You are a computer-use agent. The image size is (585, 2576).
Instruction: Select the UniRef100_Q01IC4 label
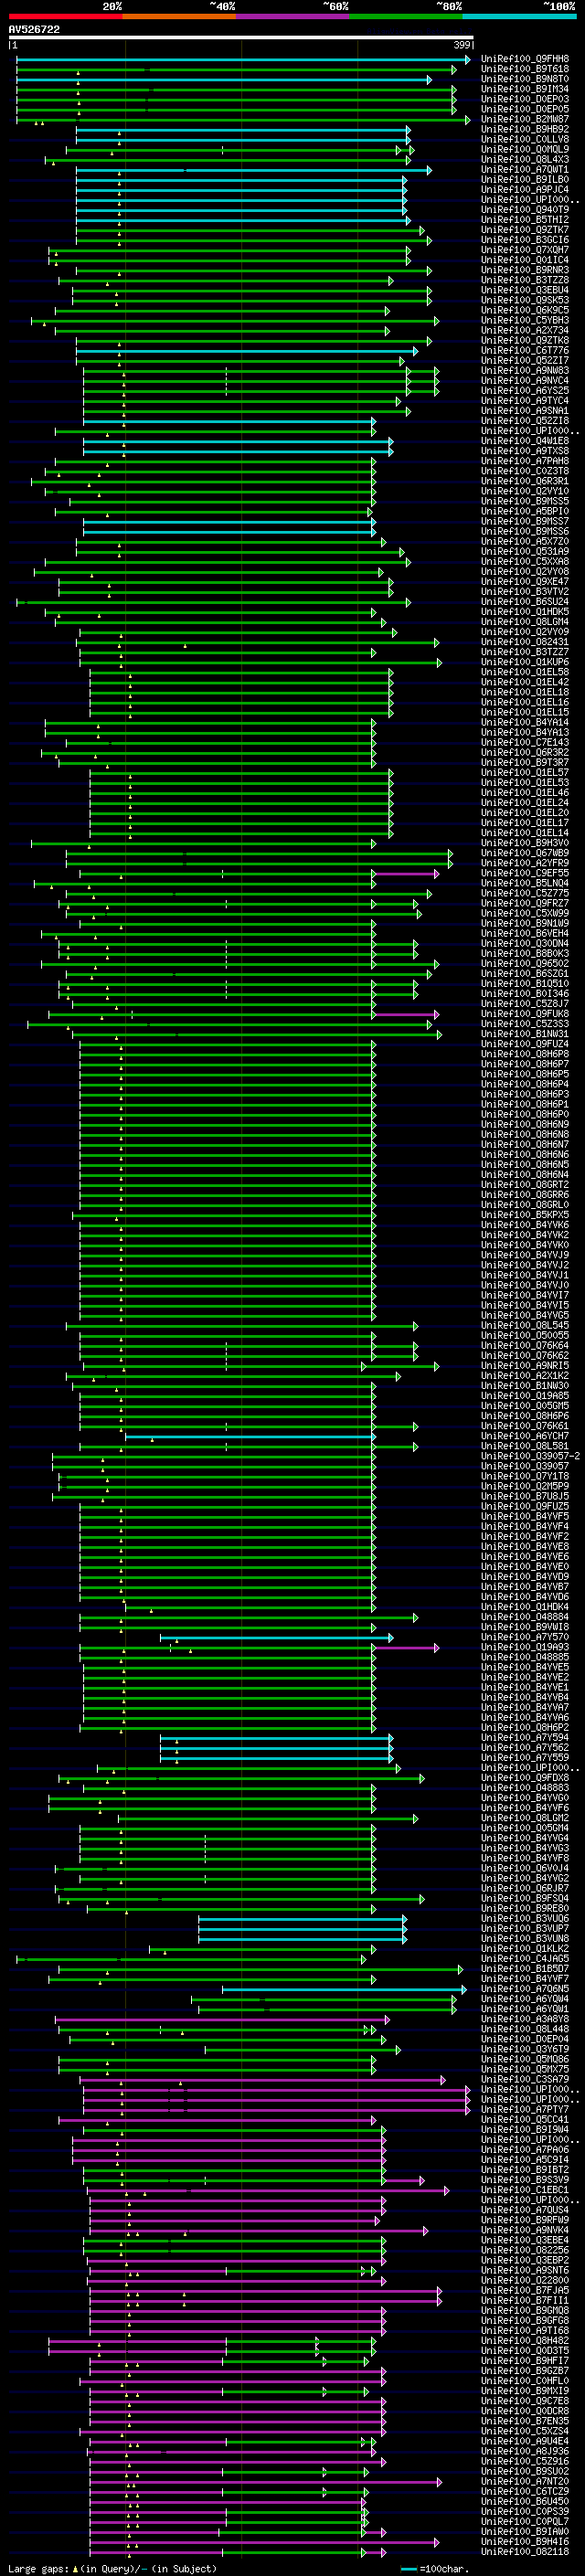coord(525,260)
